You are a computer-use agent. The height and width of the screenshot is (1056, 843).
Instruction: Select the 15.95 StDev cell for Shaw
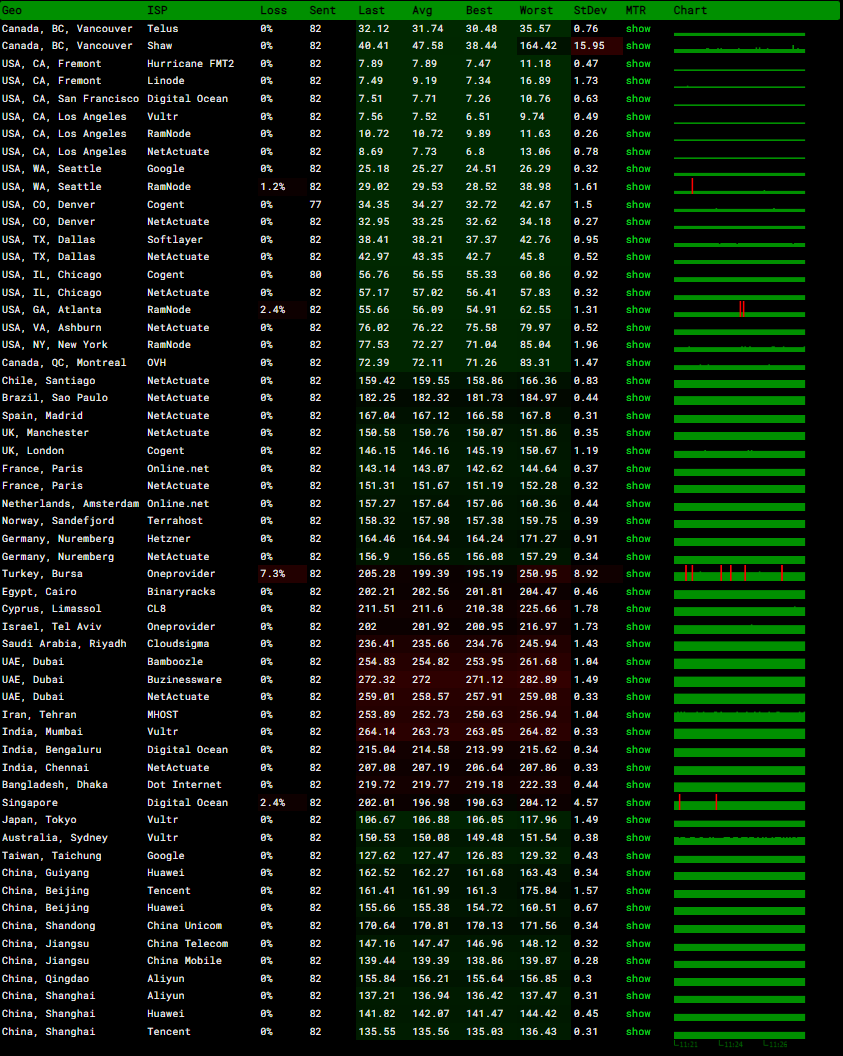click(x=588, y=46)
